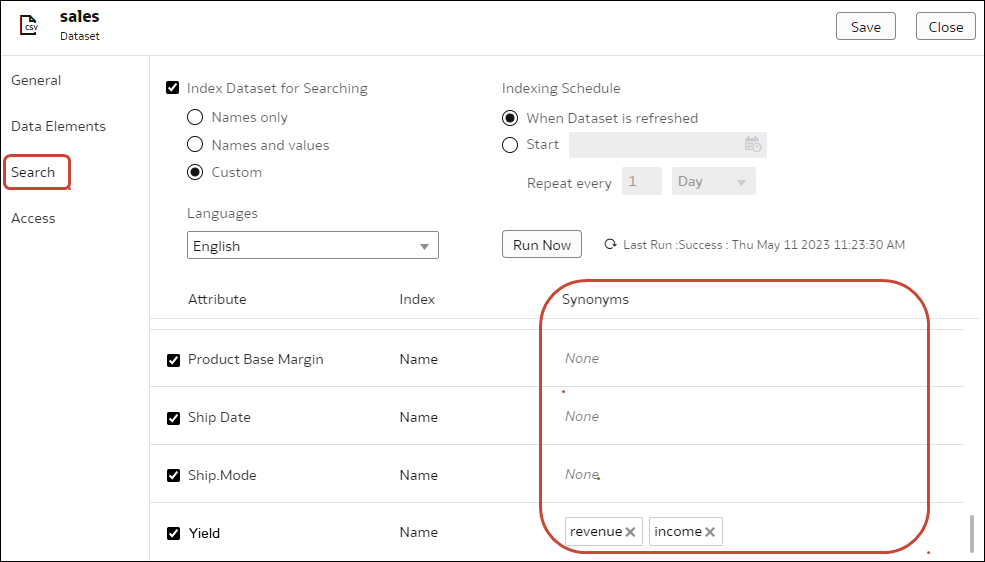985x562 pixels.
Task: Select the Names only radio option
Action: [x=195, y=117]
